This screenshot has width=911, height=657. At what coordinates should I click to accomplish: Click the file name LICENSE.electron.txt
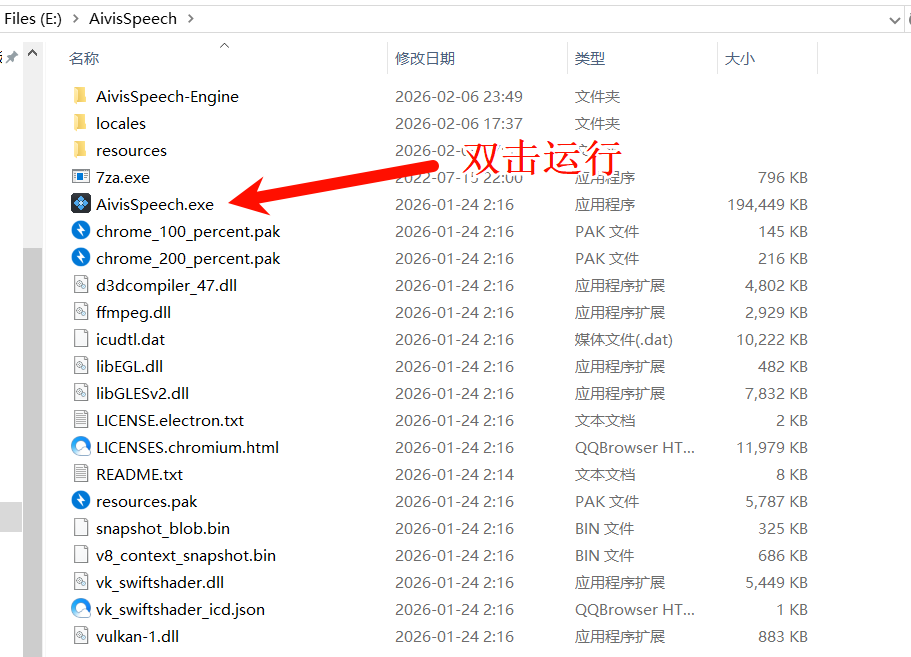click(x=170, y=421)
